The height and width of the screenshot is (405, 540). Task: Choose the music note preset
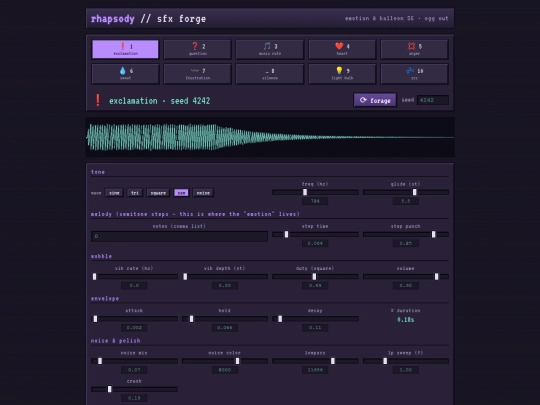[x=270, y=49]
